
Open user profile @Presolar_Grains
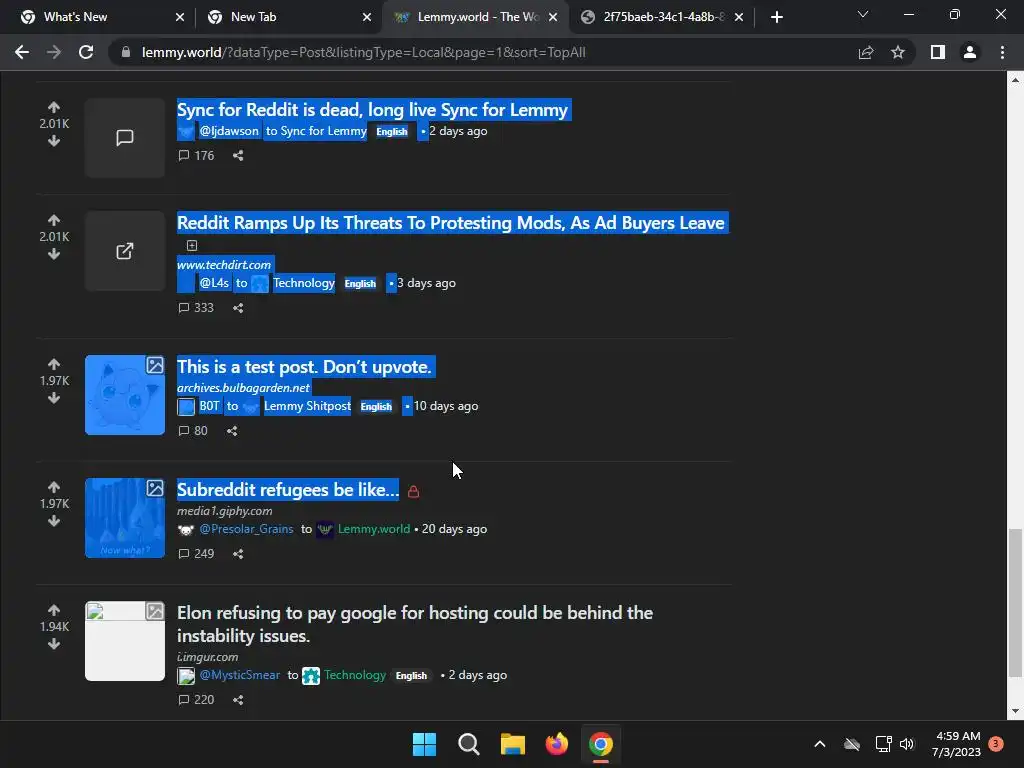click(x=246, y=529)
